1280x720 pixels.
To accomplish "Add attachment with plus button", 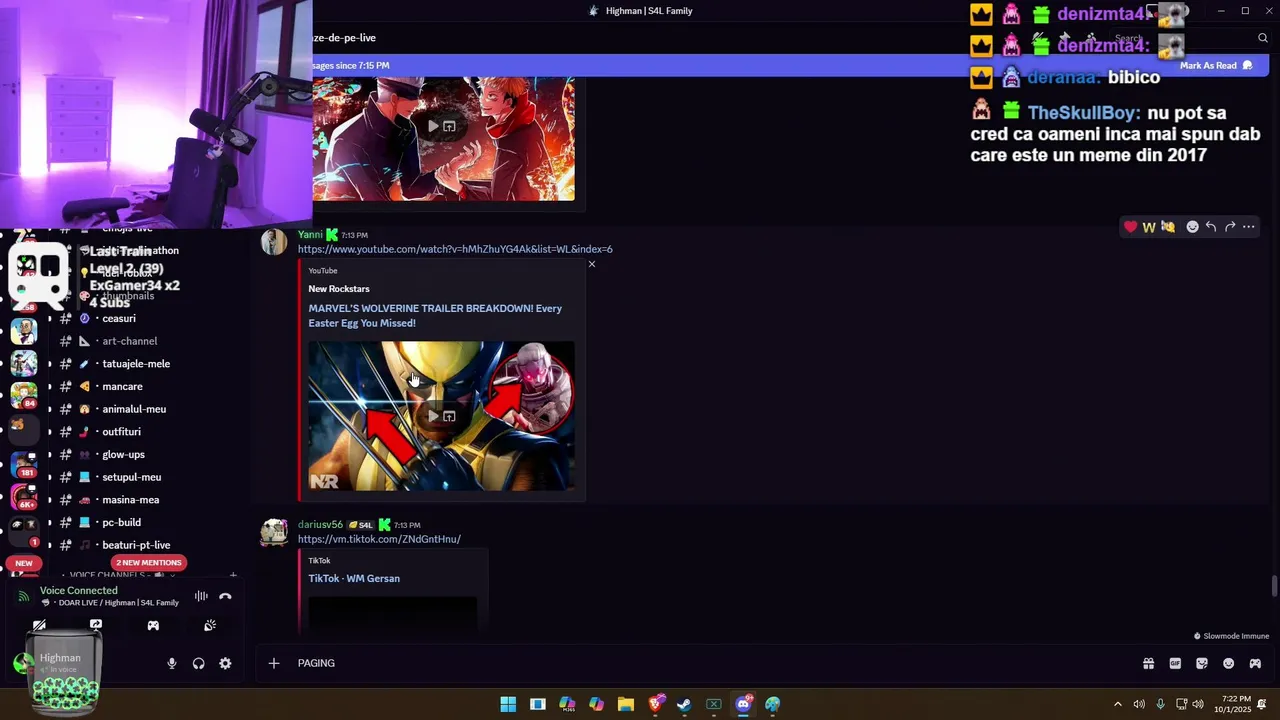I will click(x=273, y=663).
